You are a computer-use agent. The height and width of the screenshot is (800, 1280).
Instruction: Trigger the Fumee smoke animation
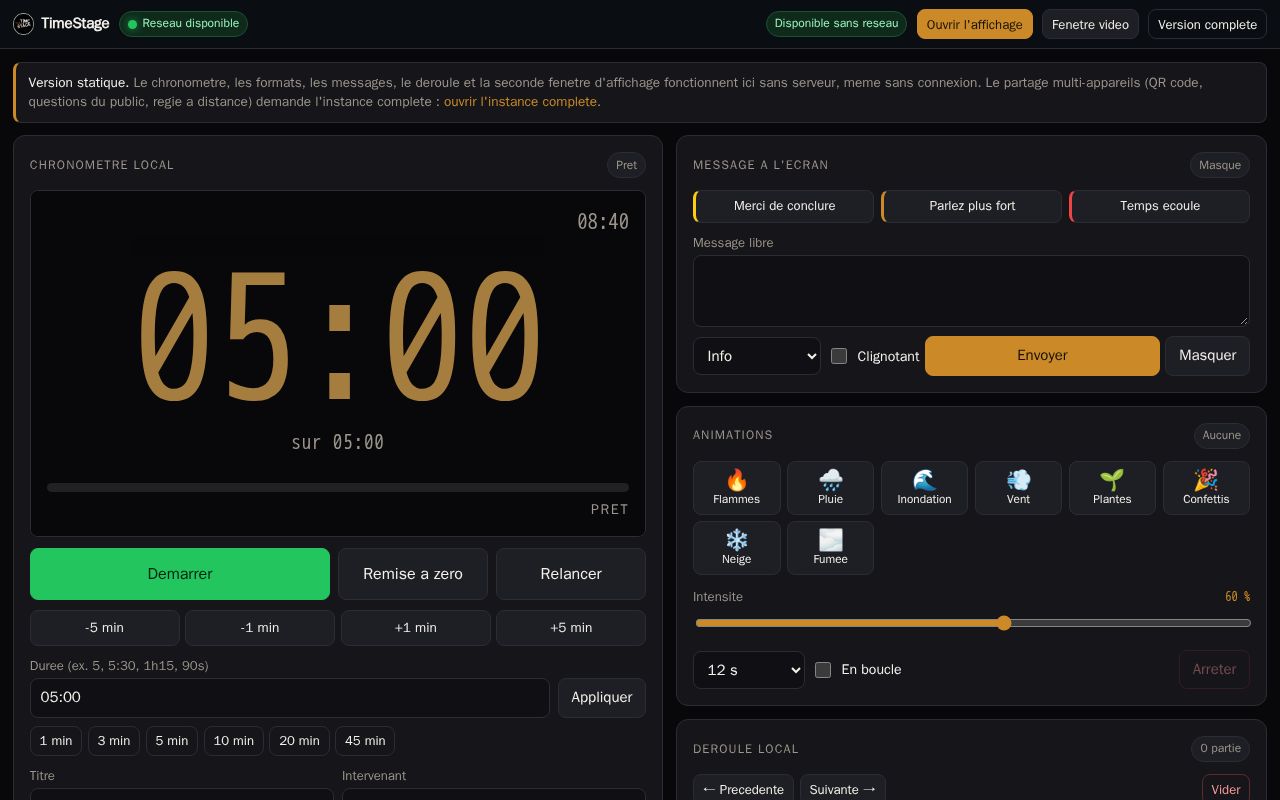click(x=830, y=548)
